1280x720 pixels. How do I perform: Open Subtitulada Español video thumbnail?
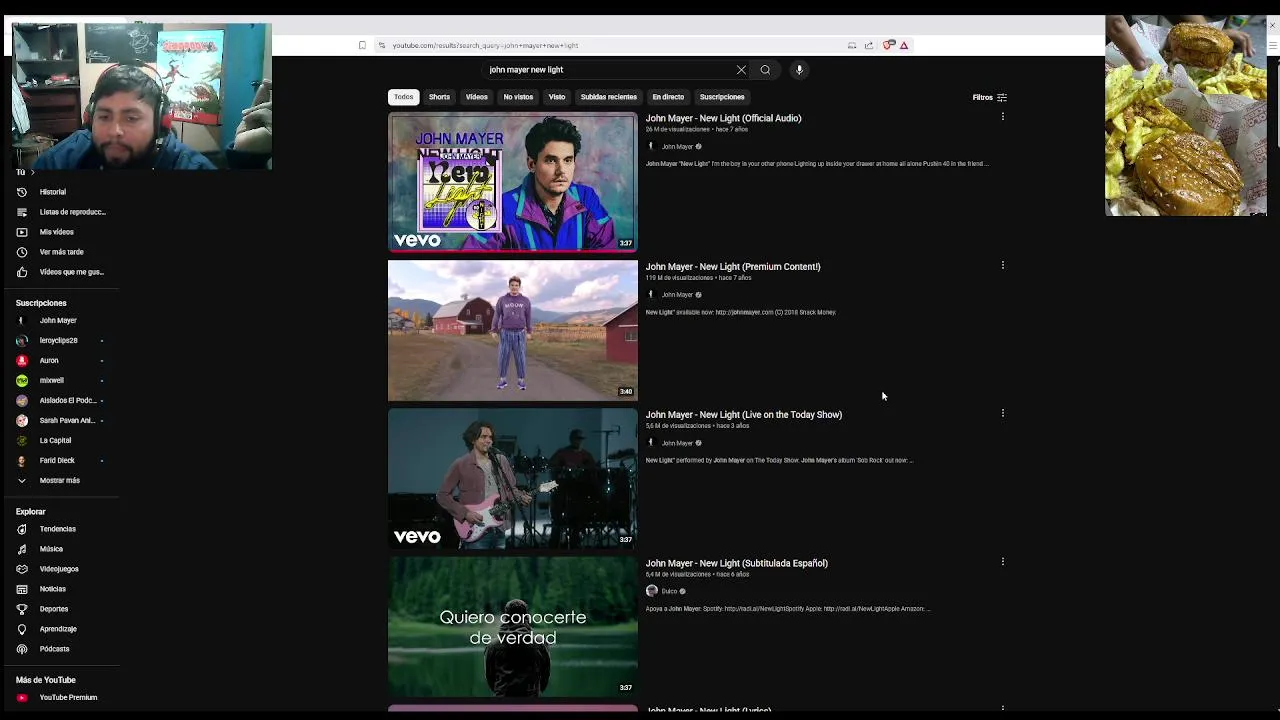[512, 626]
